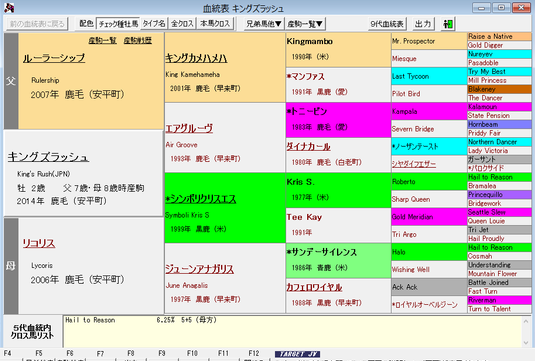Open the 産駒戦歴 link under sire
The height and width of the screenshot is (361, 535).
[138, 41]
